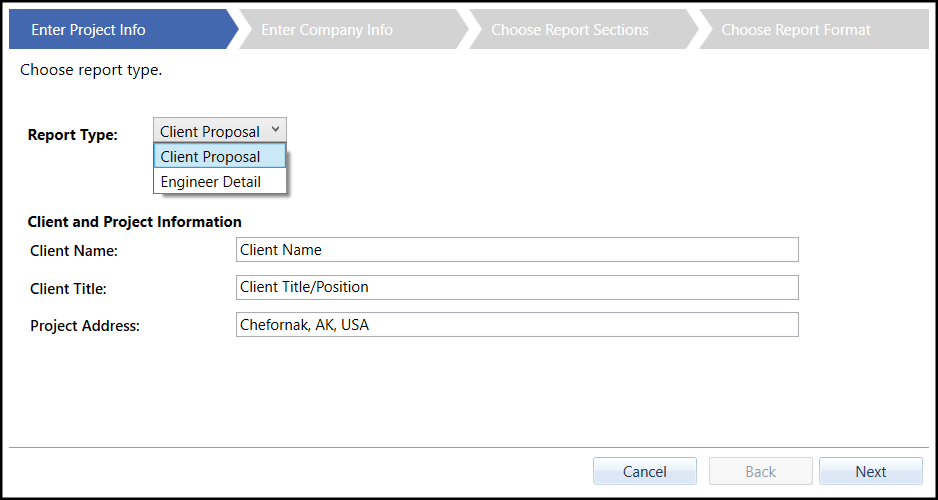Select Client Proposal from the open dropdown list
Screen dimensions: 938x500
pos(210,157)
